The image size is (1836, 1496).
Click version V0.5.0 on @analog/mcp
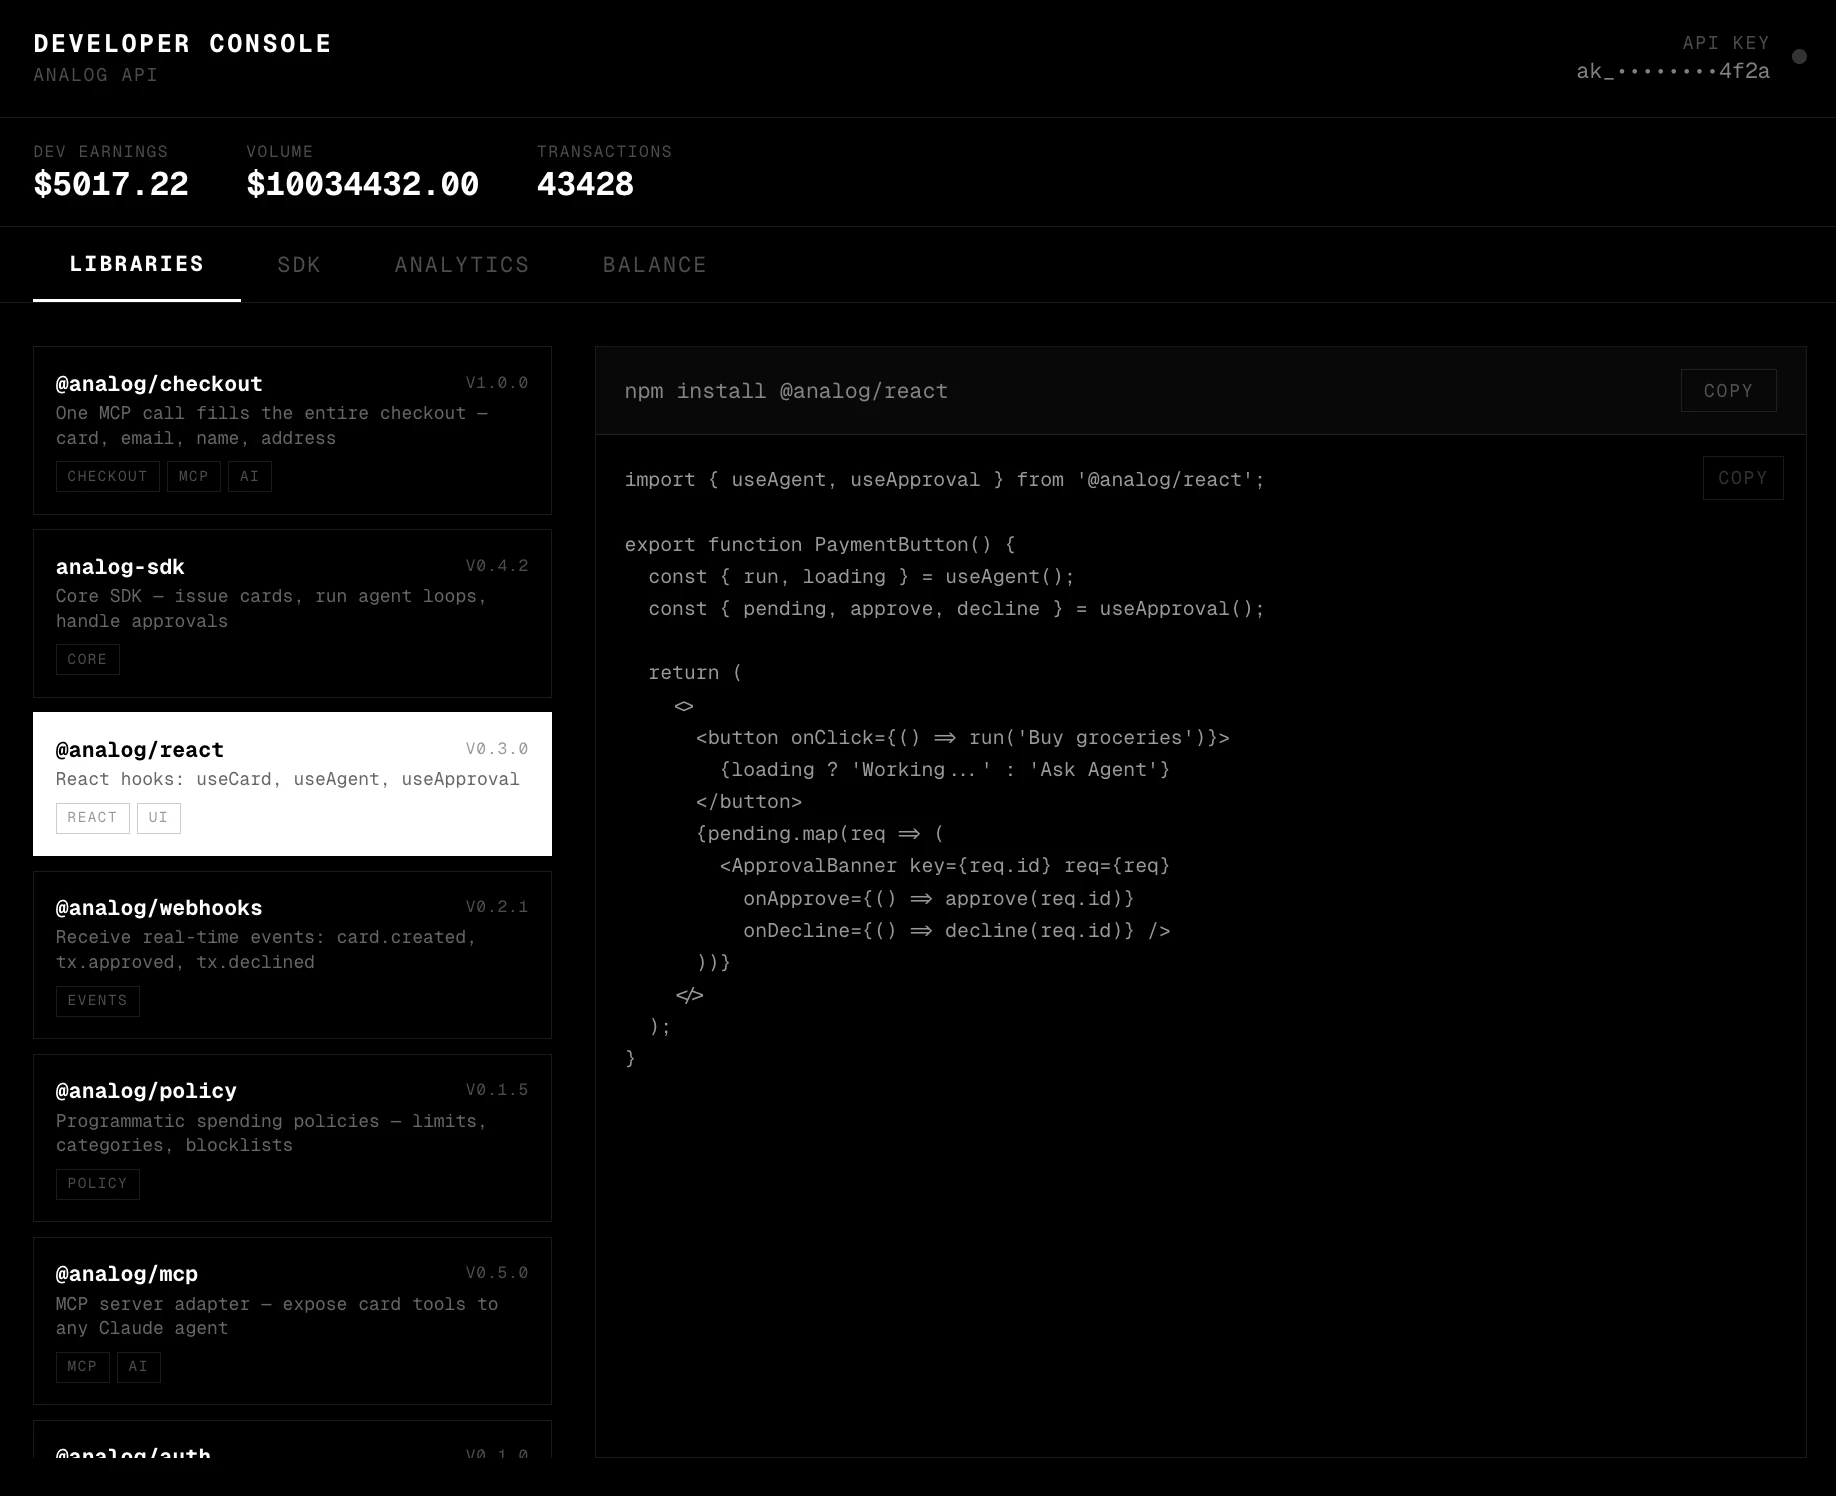coord(497,1273)
